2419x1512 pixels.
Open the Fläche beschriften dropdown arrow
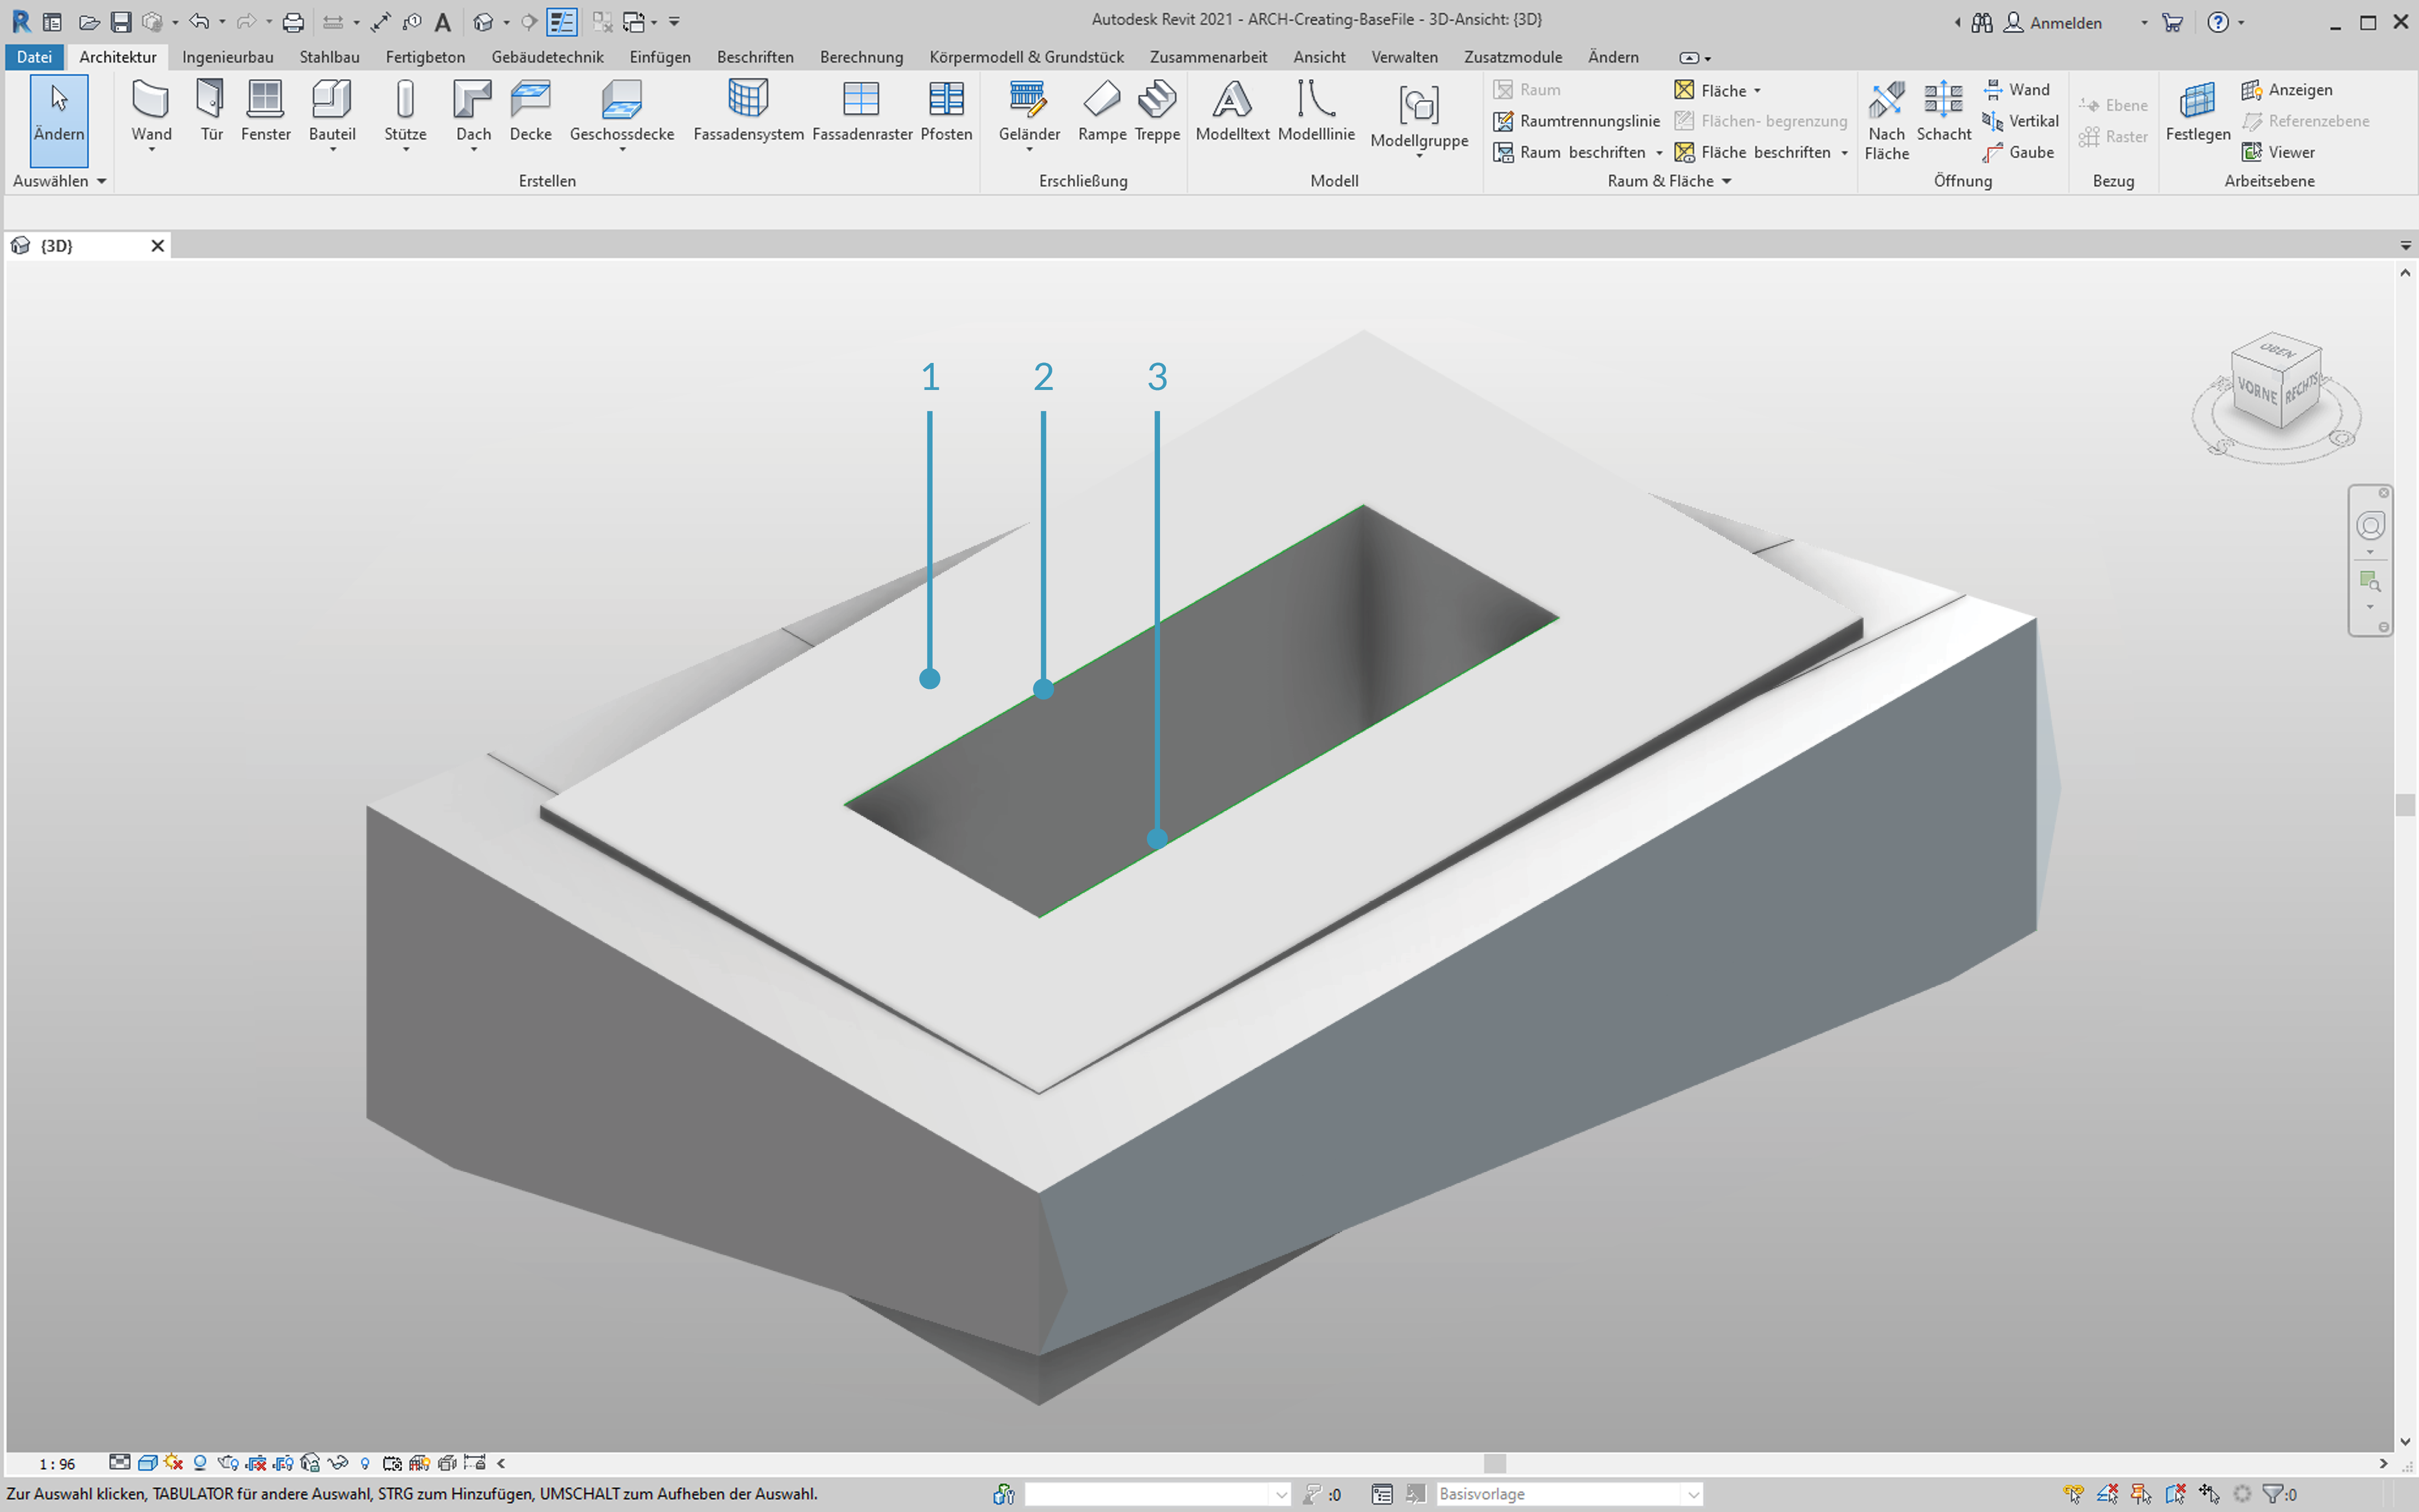1844,152
